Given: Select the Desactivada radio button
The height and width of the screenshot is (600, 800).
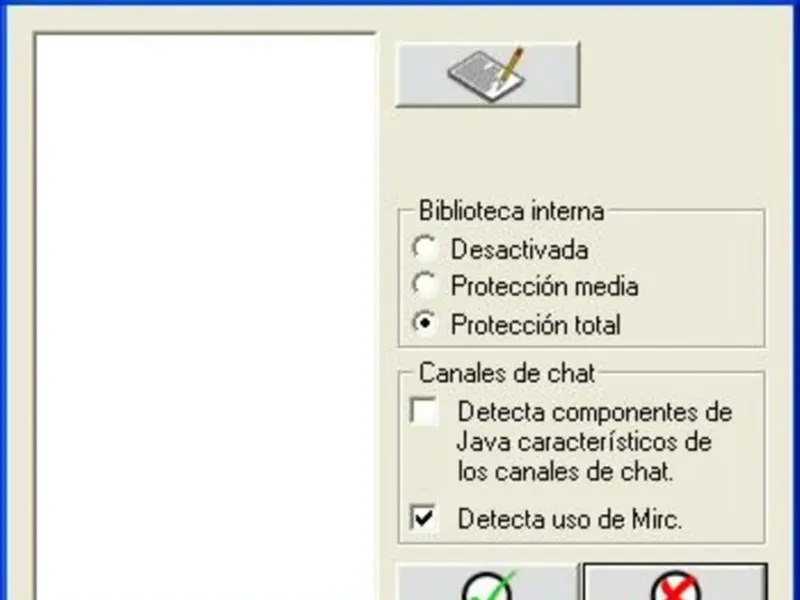Looking at the screenshot, I should pos(424,248).
